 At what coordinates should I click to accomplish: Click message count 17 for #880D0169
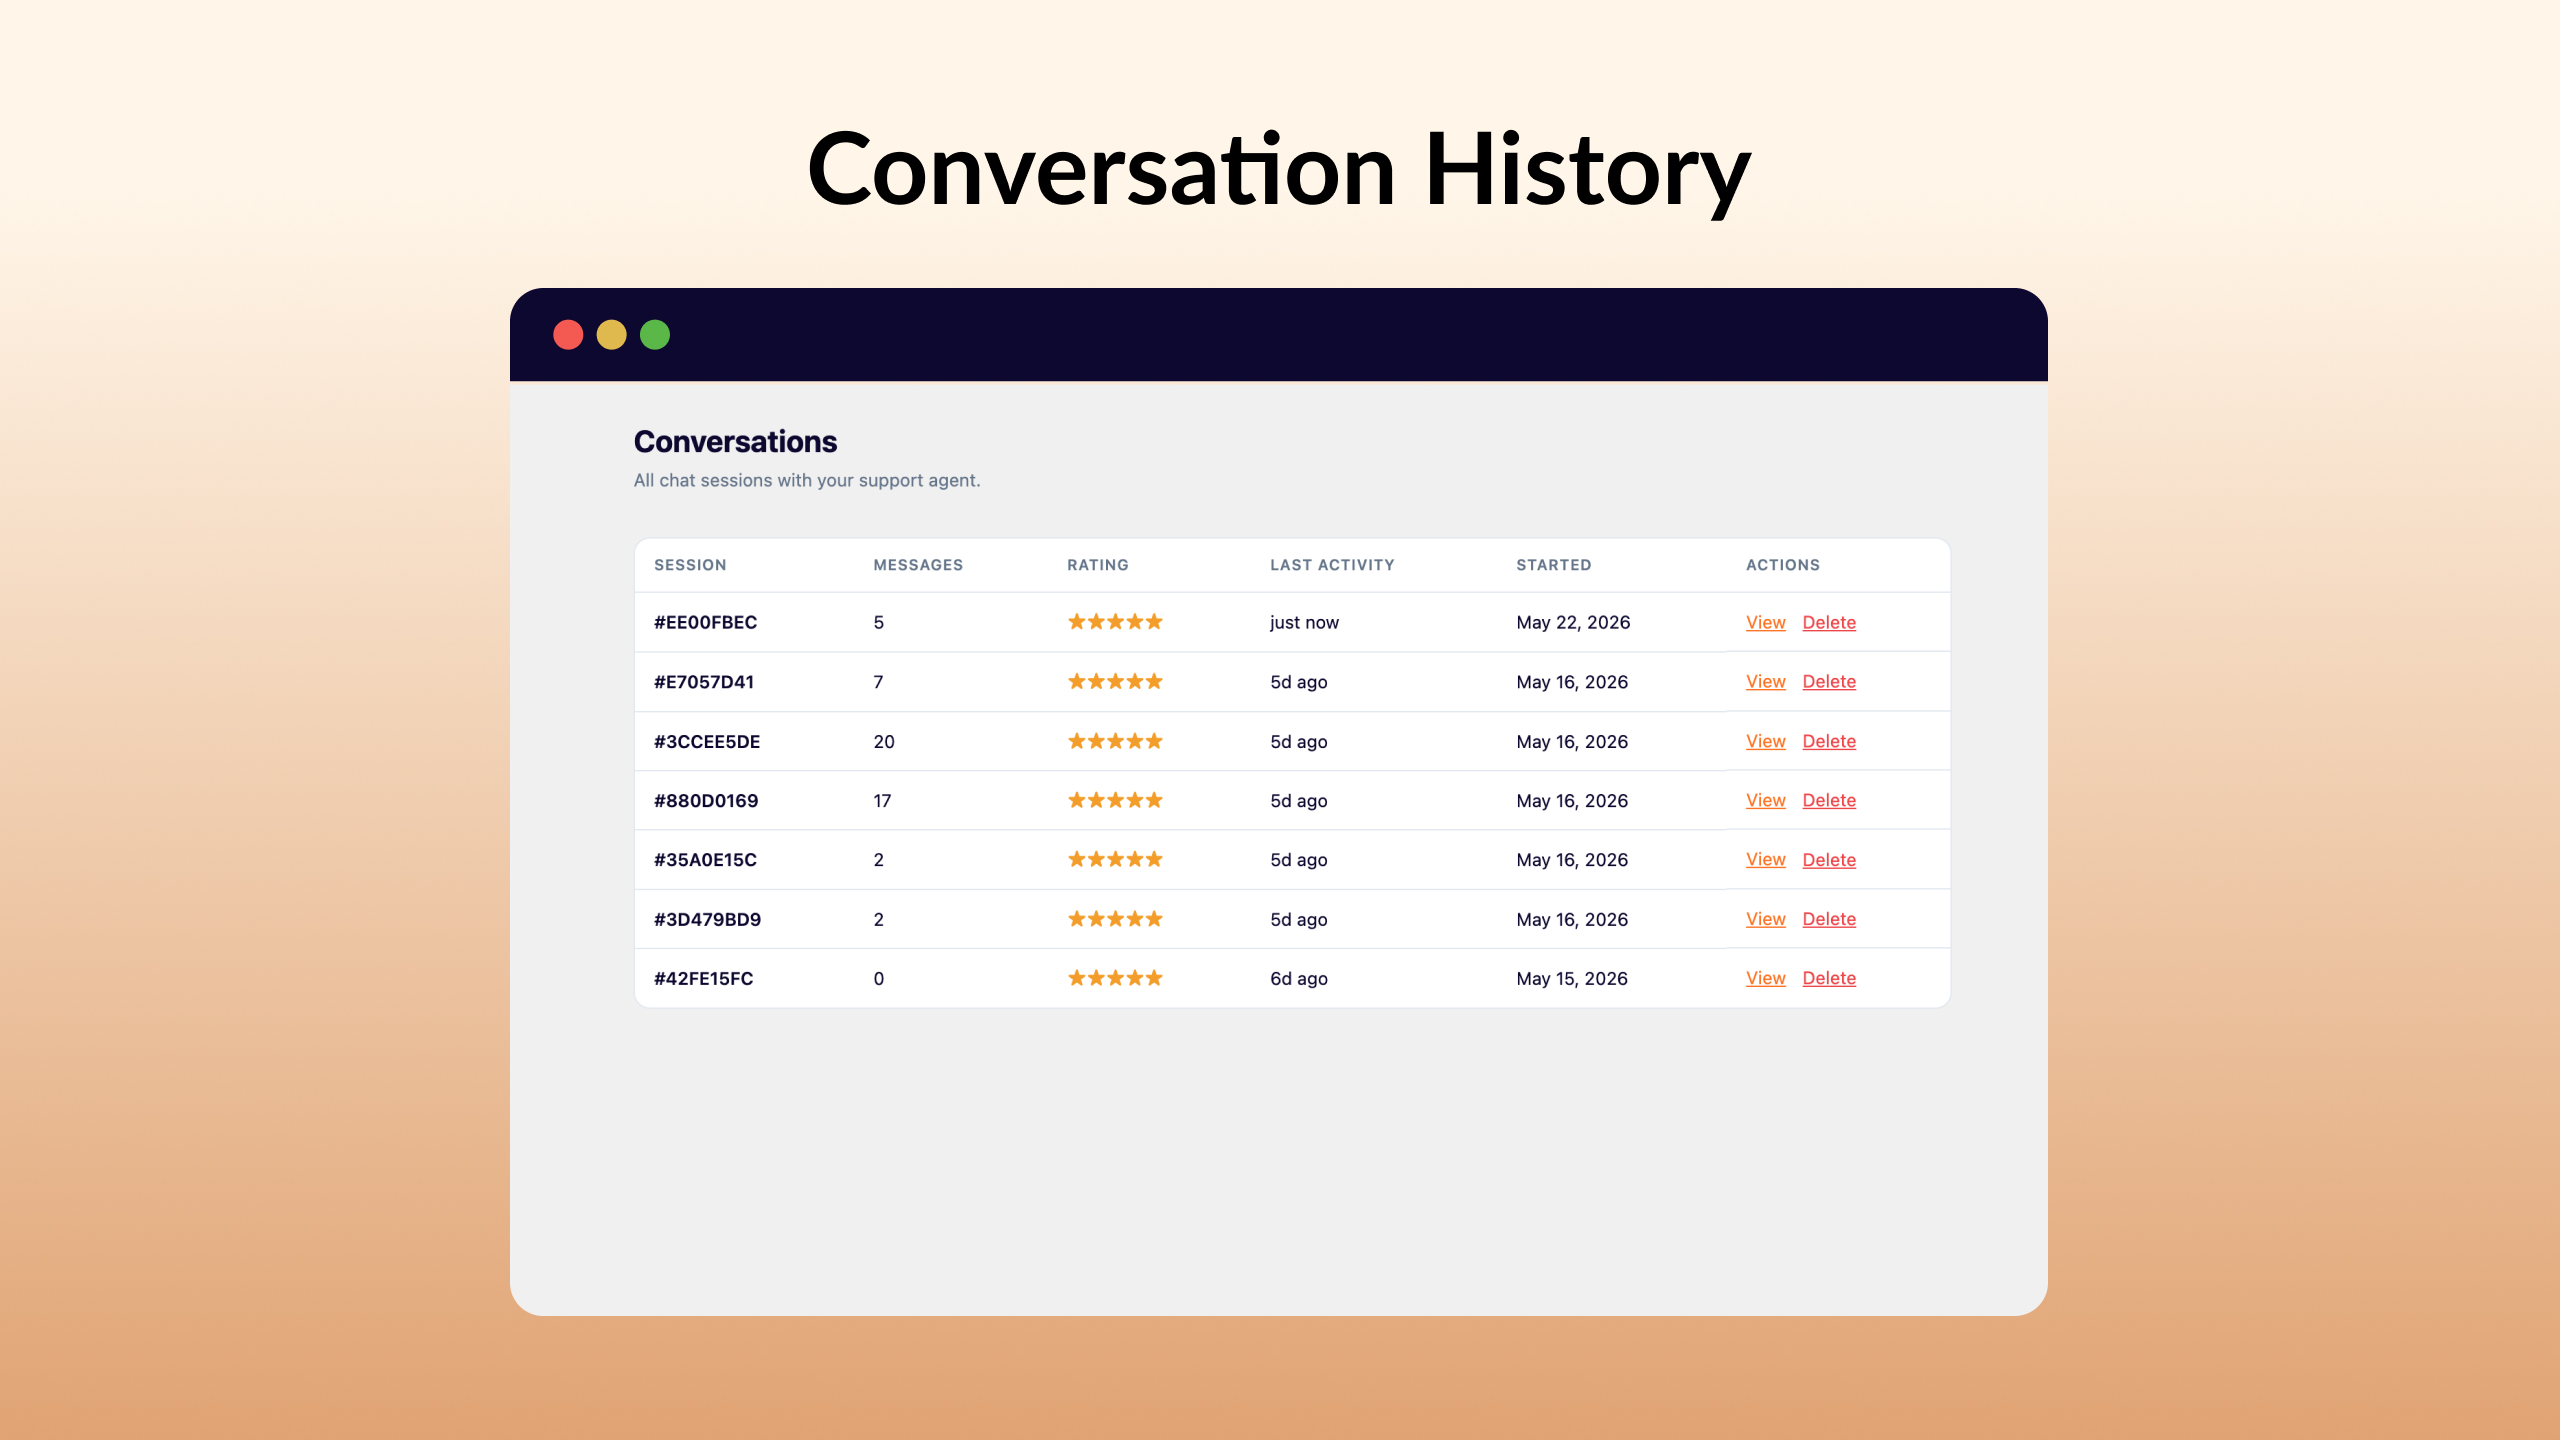click(x=882, y=801)
